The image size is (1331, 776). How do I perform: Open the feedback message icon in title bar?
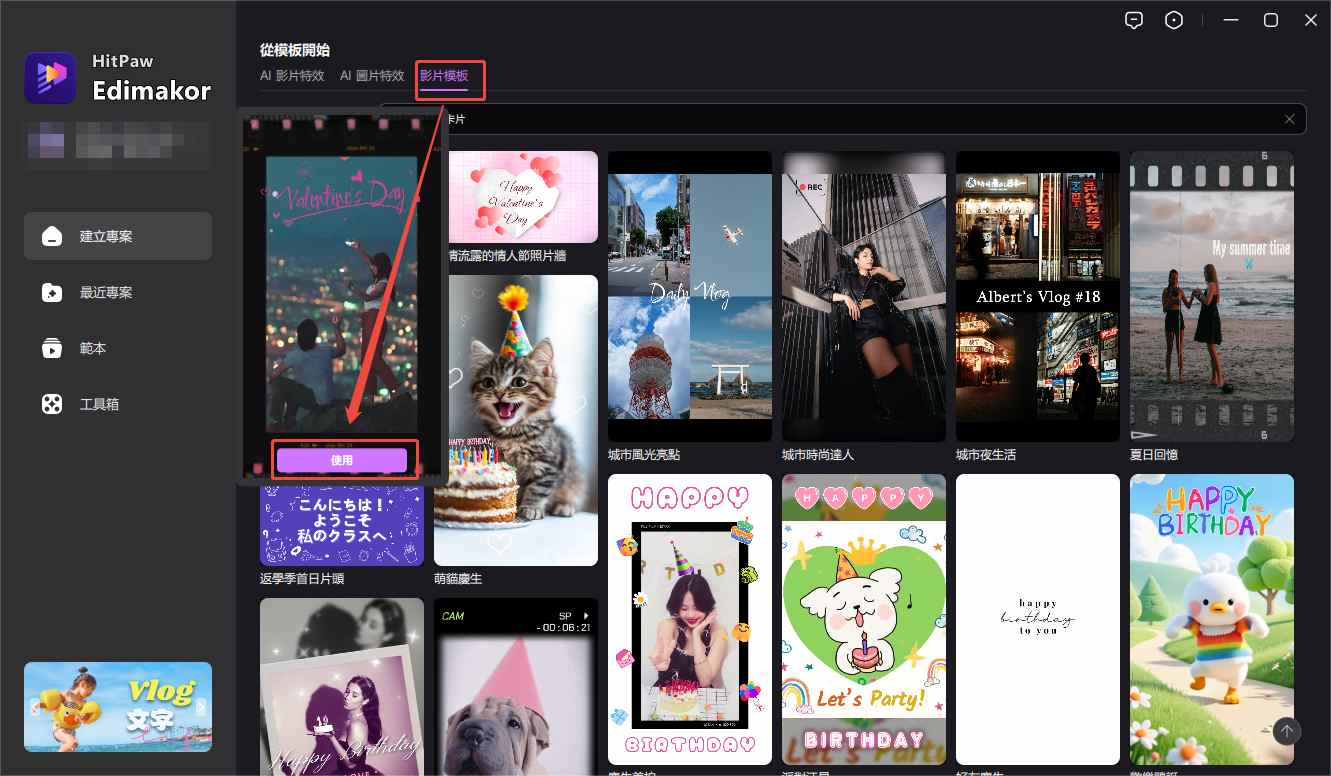(x=1133, y=20)
